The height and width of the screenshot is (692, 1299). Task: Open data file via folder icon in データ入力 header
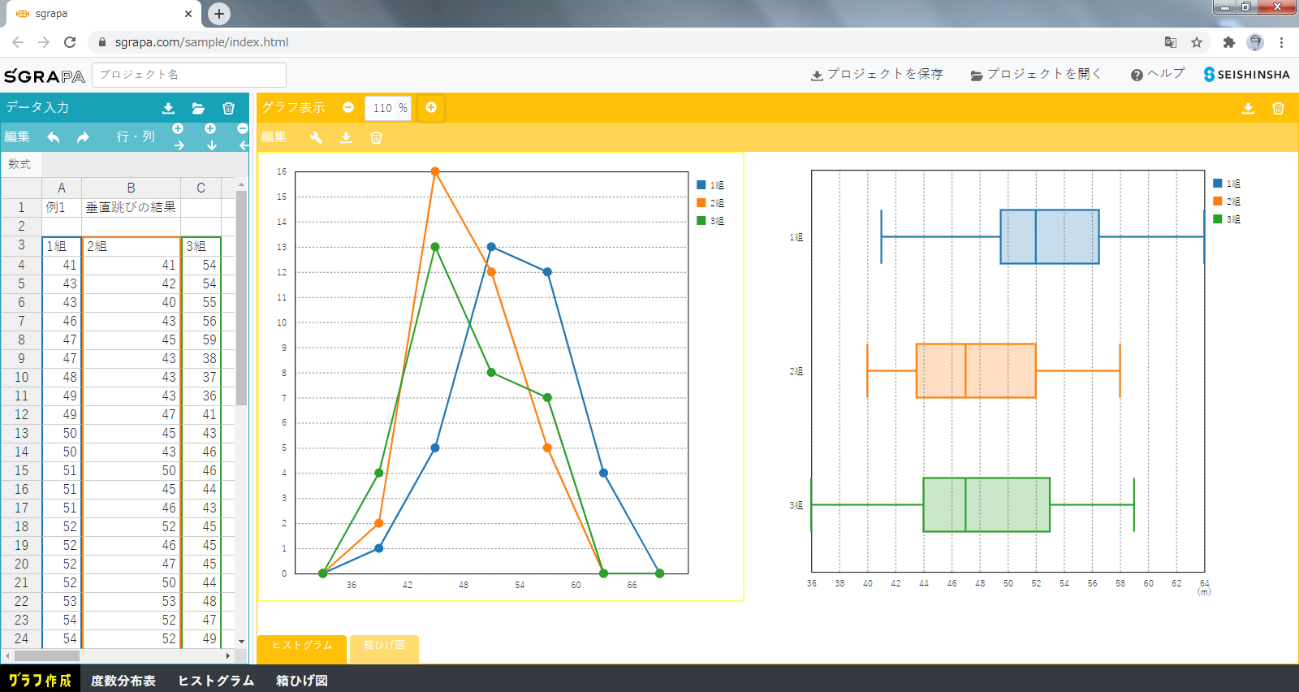coord(198,108)
